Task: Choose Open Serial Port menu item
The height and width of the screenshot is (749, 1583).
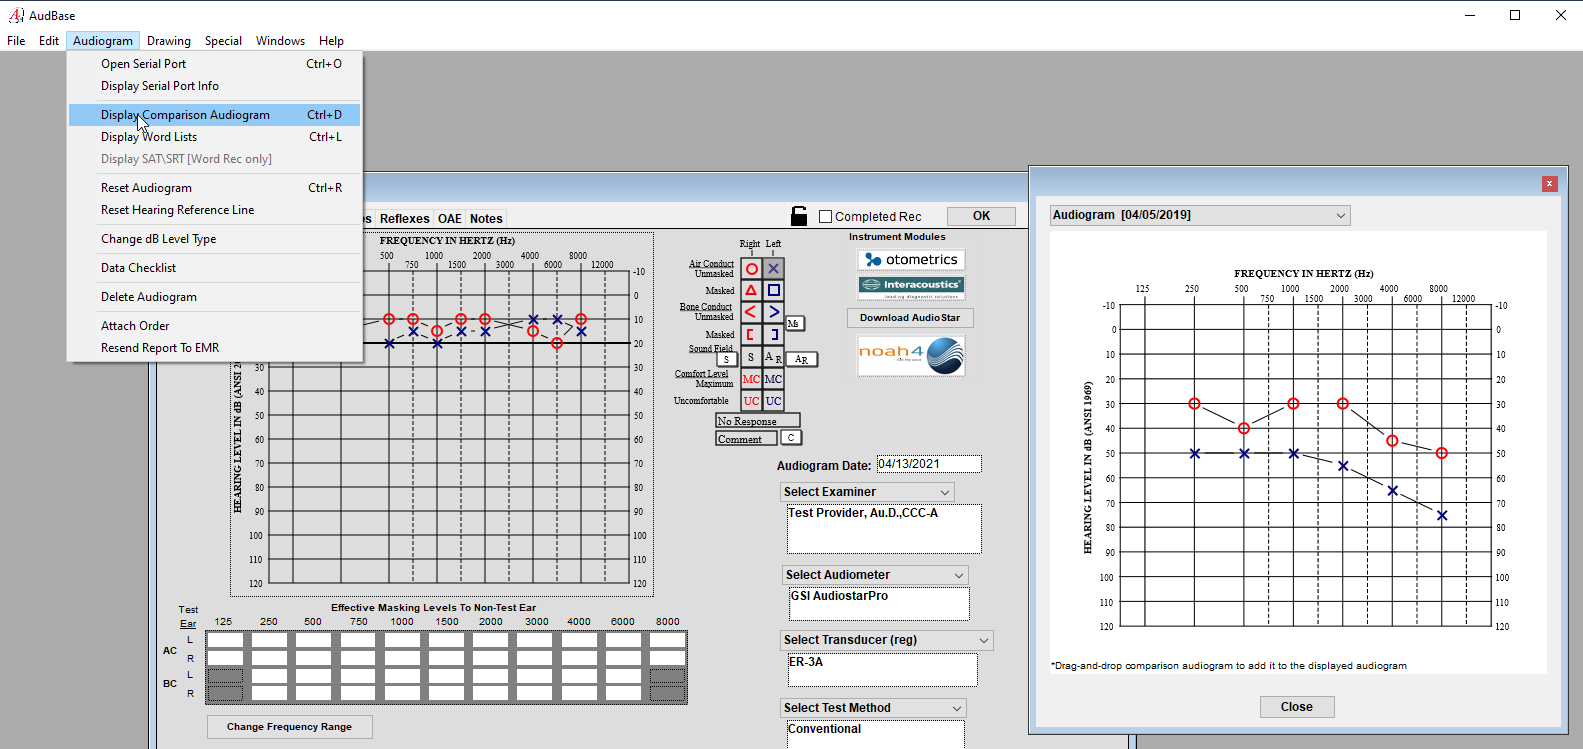Action: (x=214, y=64)
